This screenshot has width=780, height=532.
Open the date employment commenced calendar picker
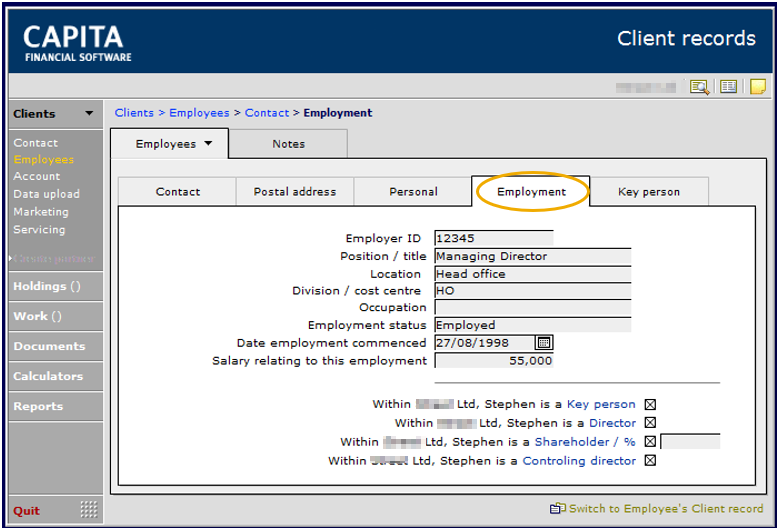click(x=544, y=342)
